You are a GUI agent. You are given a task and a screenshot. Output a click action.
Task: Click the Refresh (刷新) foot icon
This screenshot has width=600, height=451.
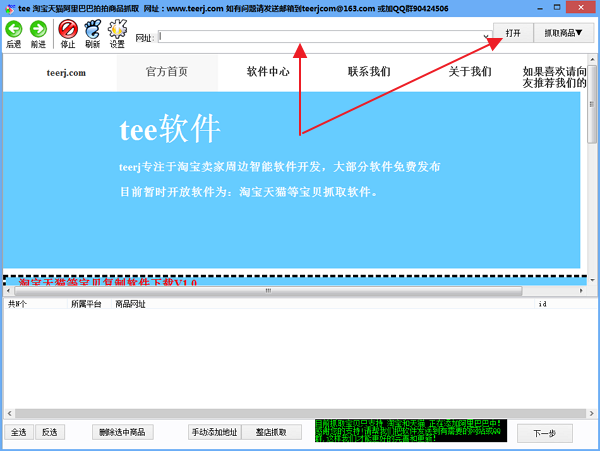93,29
